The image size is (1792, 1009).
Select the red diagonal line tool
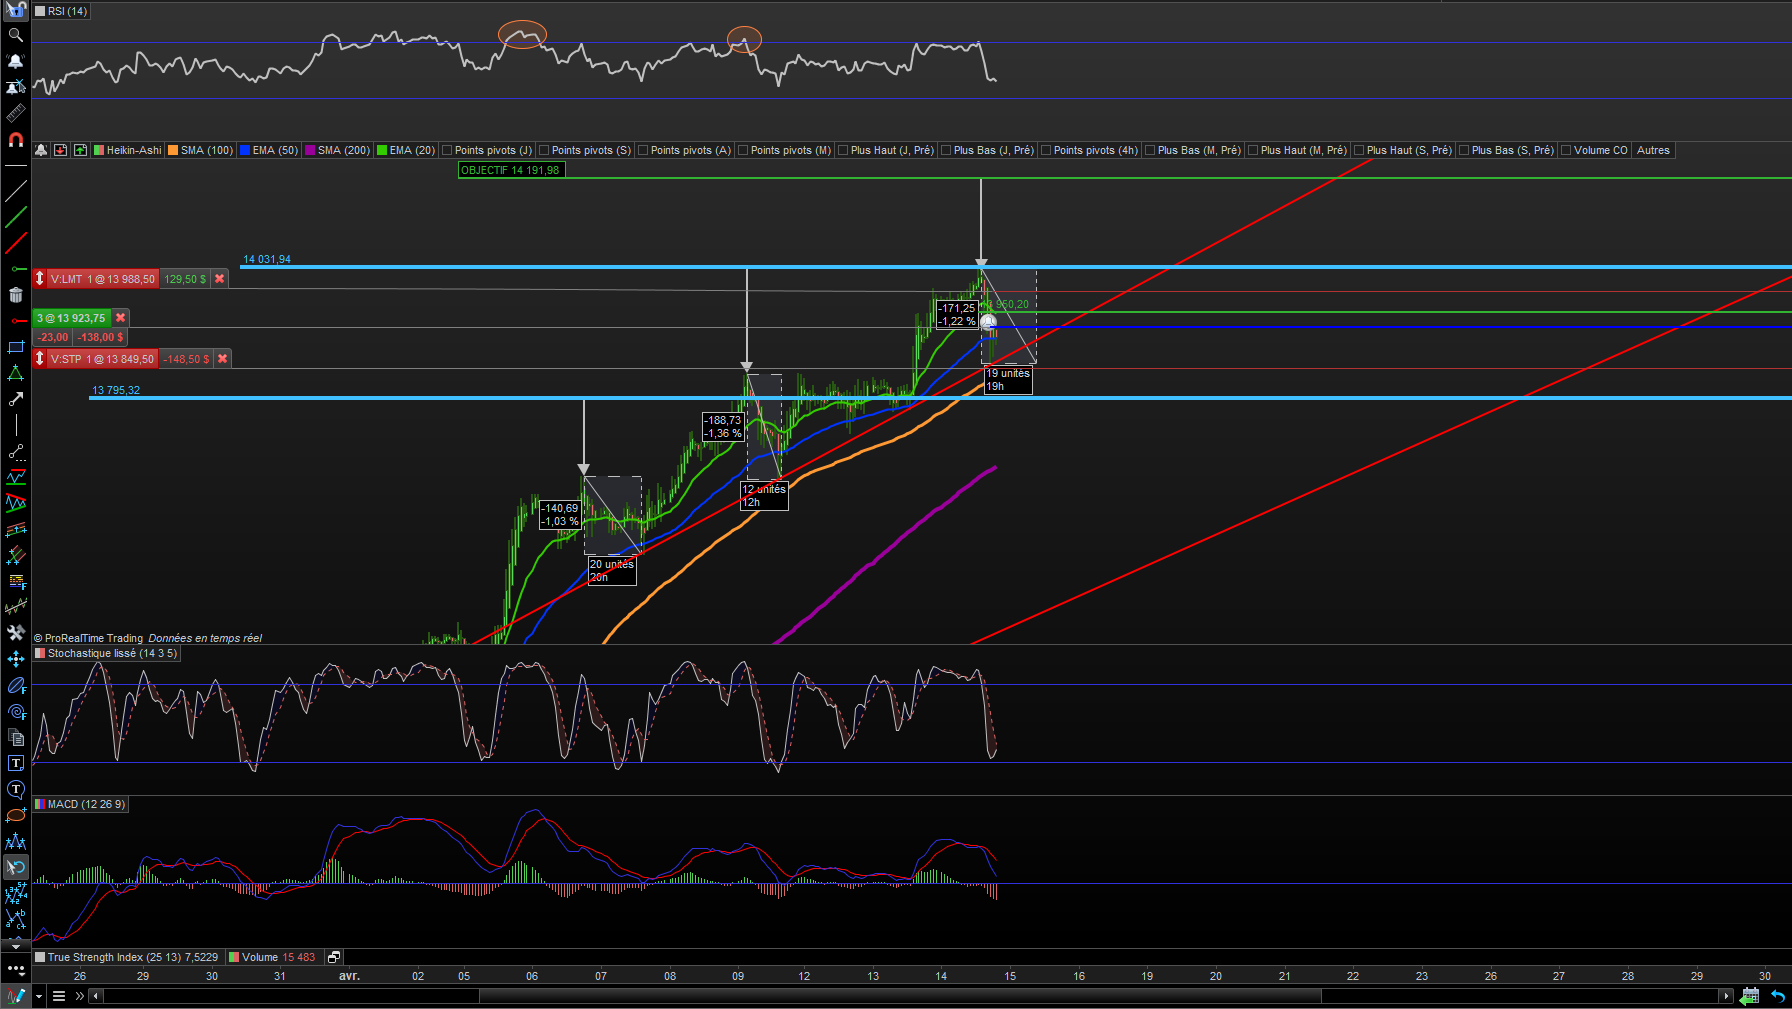(15, 243)
